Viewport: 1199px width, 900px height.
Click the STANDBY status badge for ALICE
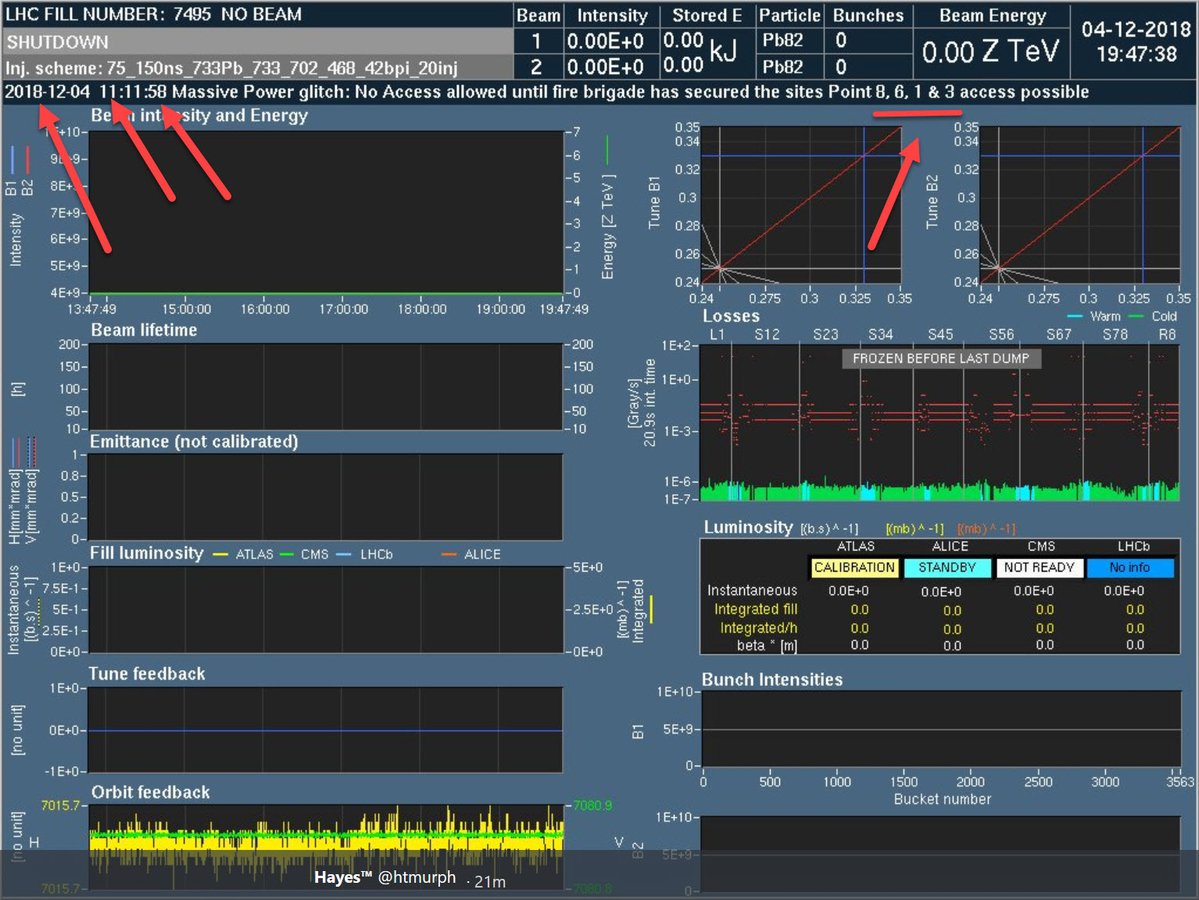(947, 568)
